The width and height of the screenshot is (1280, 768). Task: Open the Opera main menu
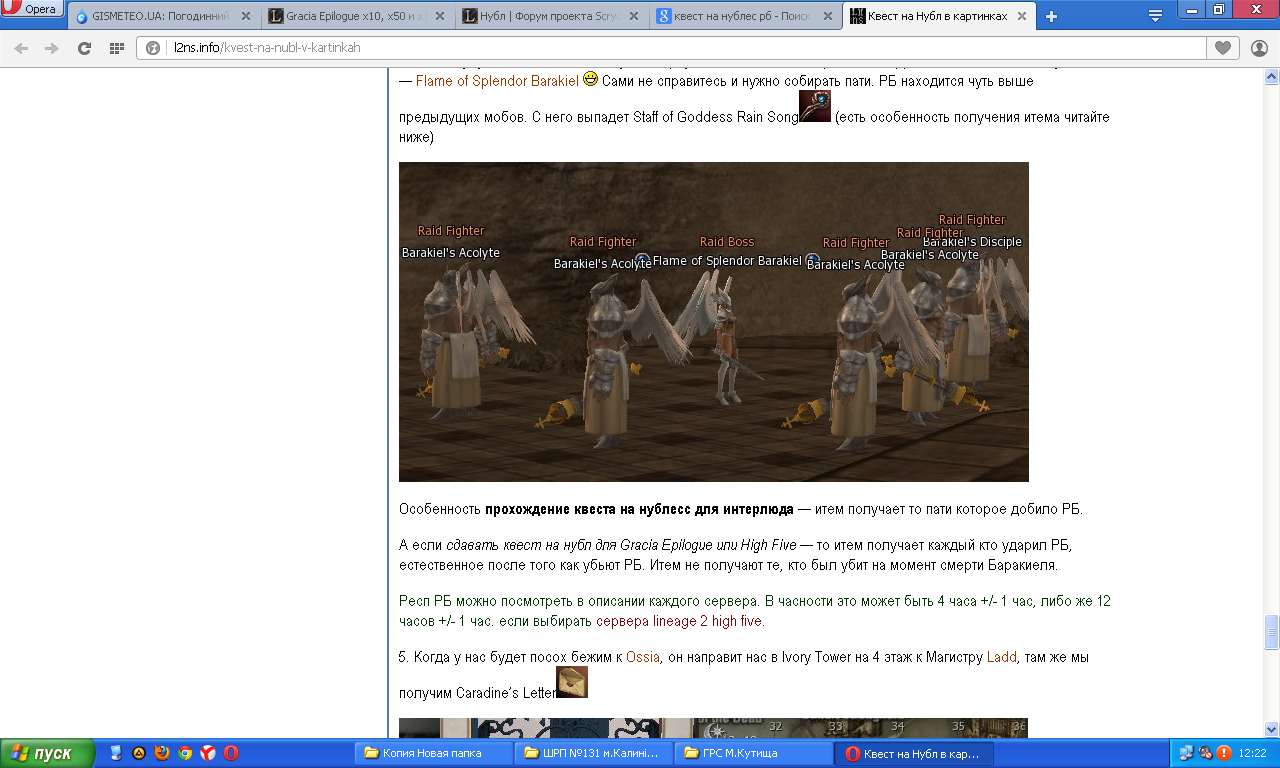pos(32,10)
